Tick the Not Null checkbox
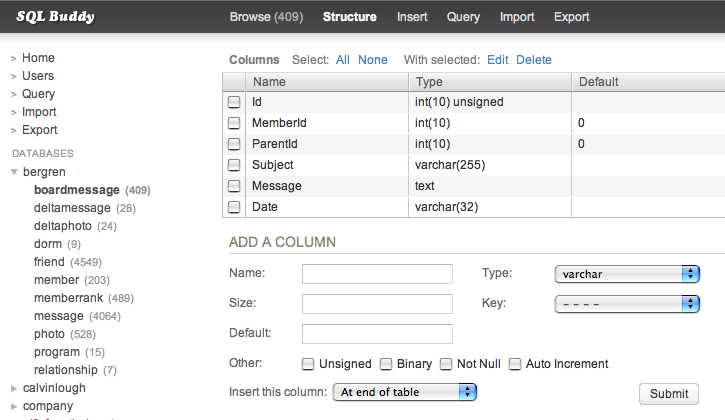Viewport: 725px width, 420px height. (x=446, y=364)
